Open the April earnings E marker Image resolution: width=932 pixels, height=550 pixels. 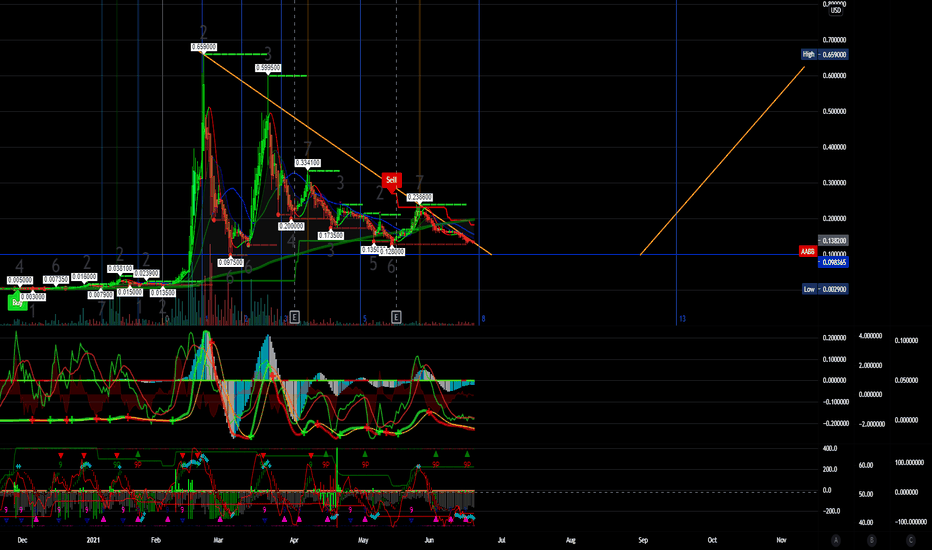click(294, 316)
